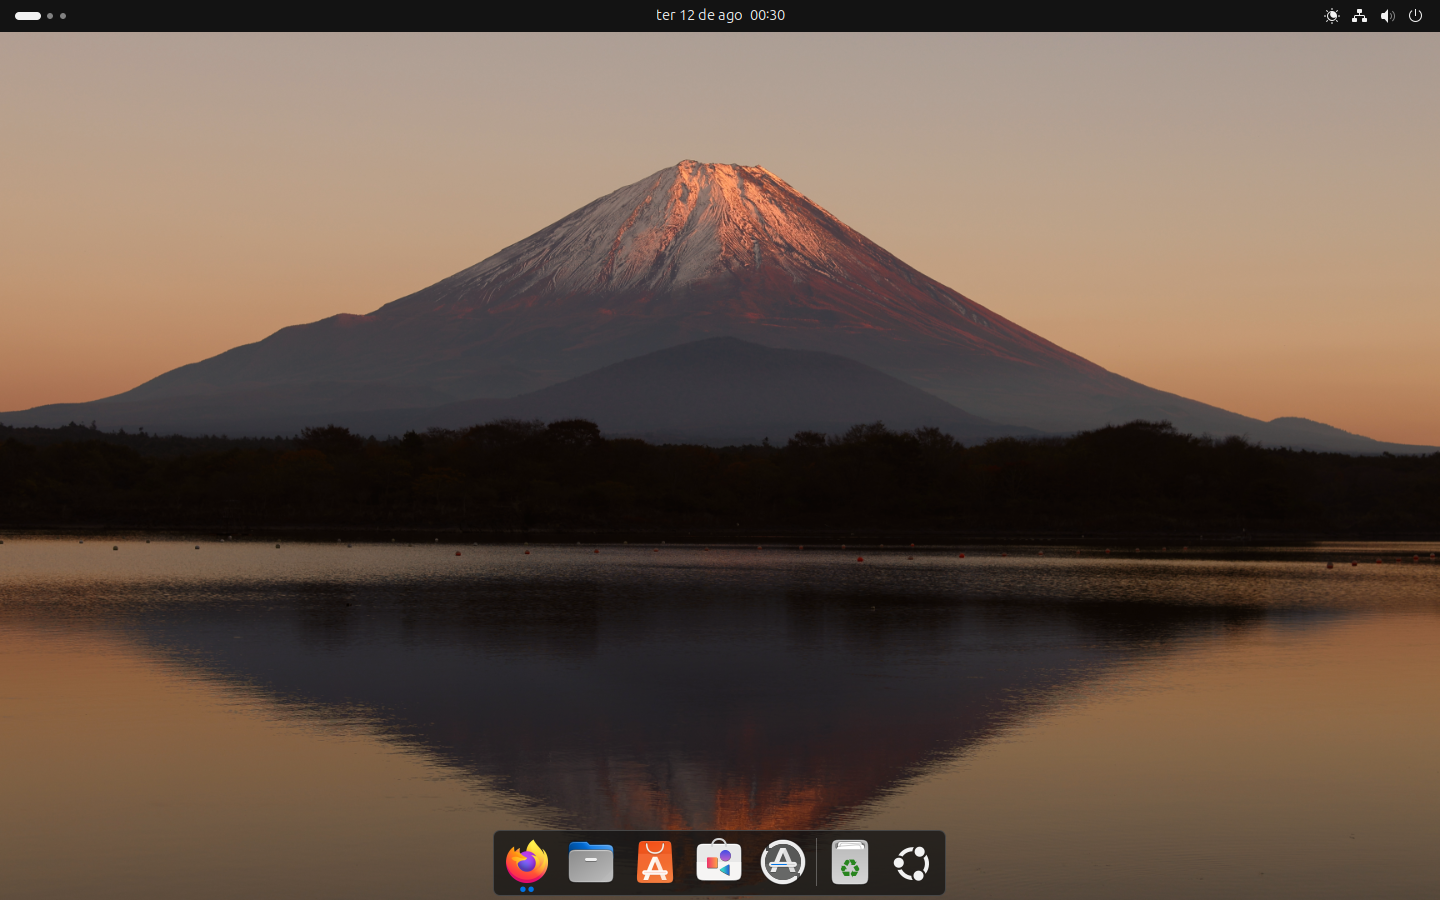Open the white shopping bag Software app
Screen dimensions: 1440x900
tap(719, 862)
